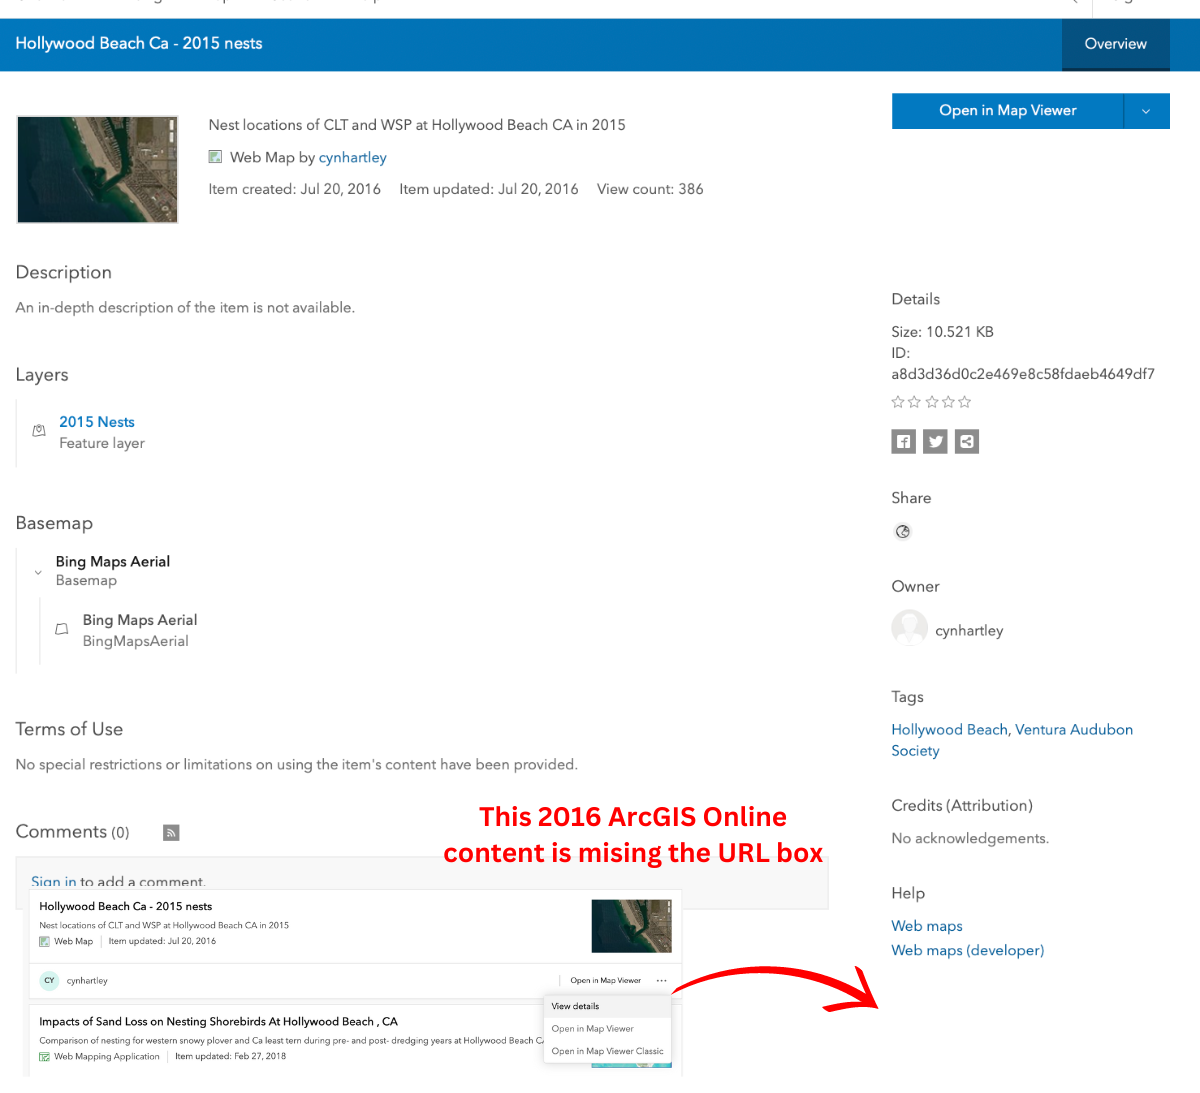The image size is (1200, 1093).
Task: Open owner name cynhartley
Action: pyautogui.click(x=969, y=631)
